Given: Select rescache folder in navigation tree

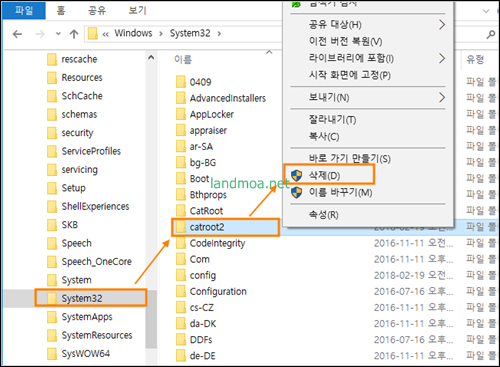Looking at the screenshot, I should click(79, 59).
